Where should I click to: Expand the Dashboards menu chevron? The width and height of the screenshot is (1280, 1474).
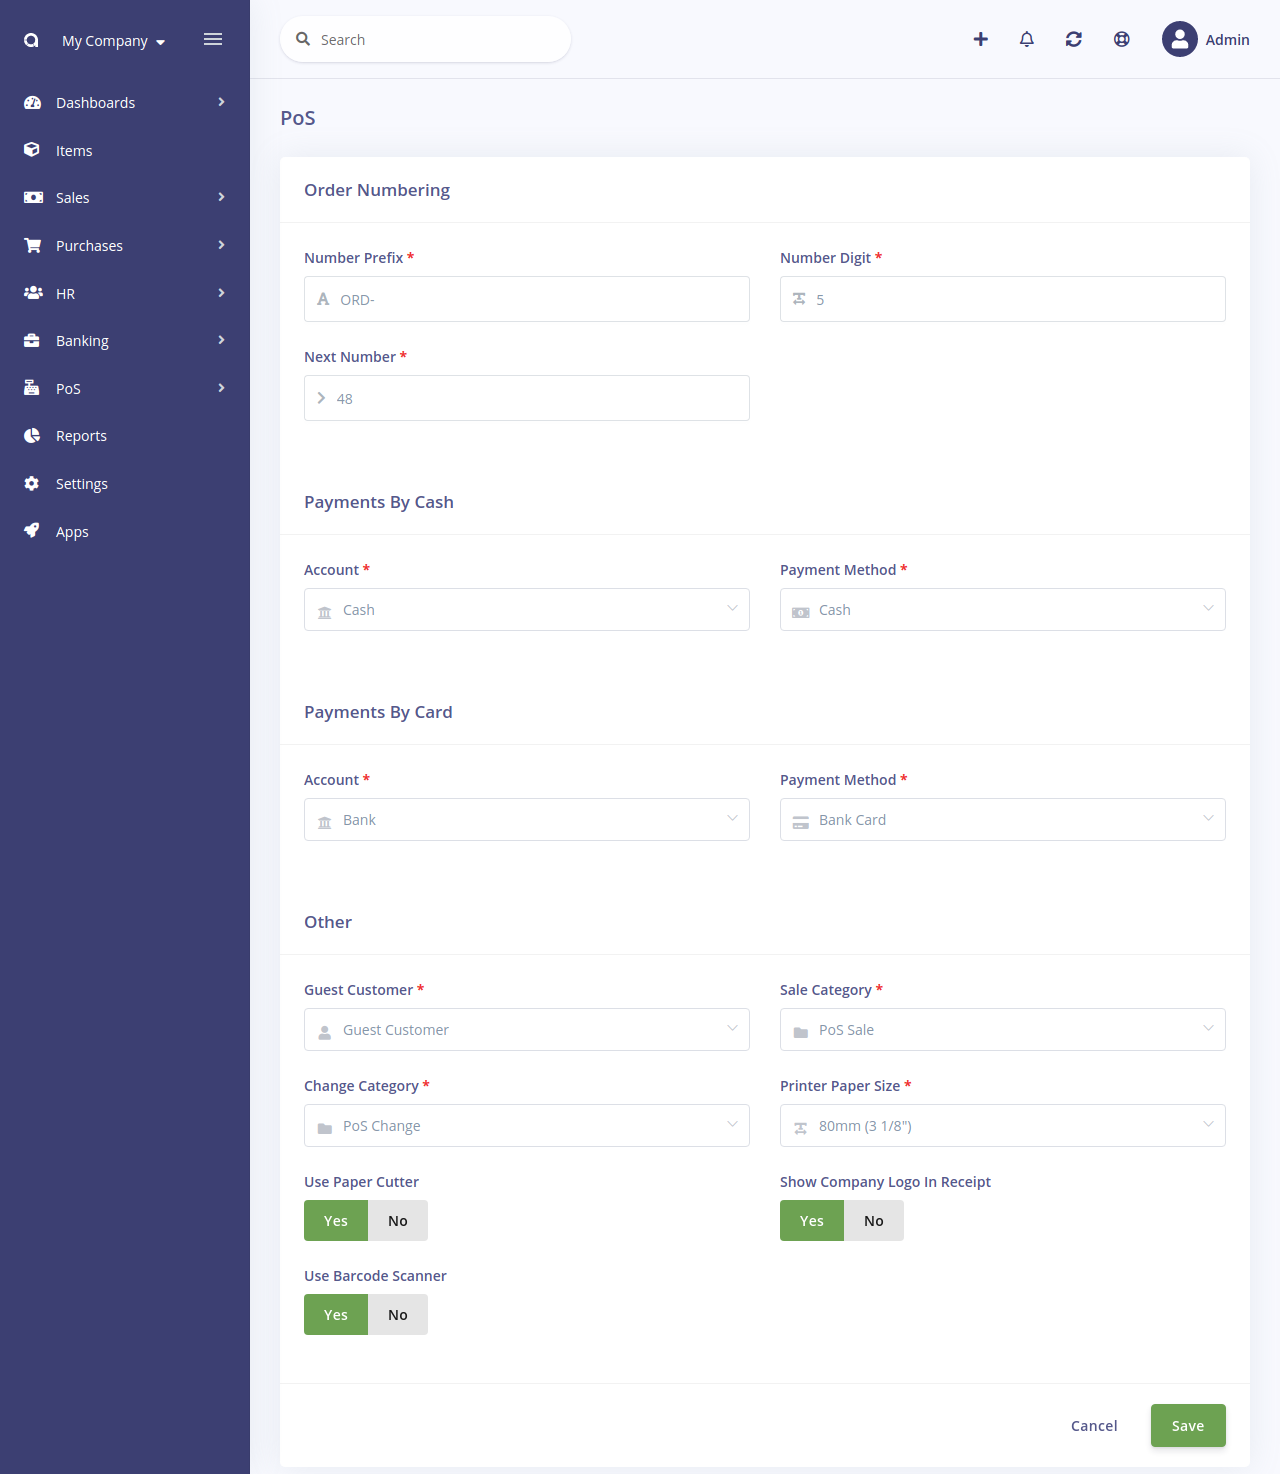(x=221, y=102)
